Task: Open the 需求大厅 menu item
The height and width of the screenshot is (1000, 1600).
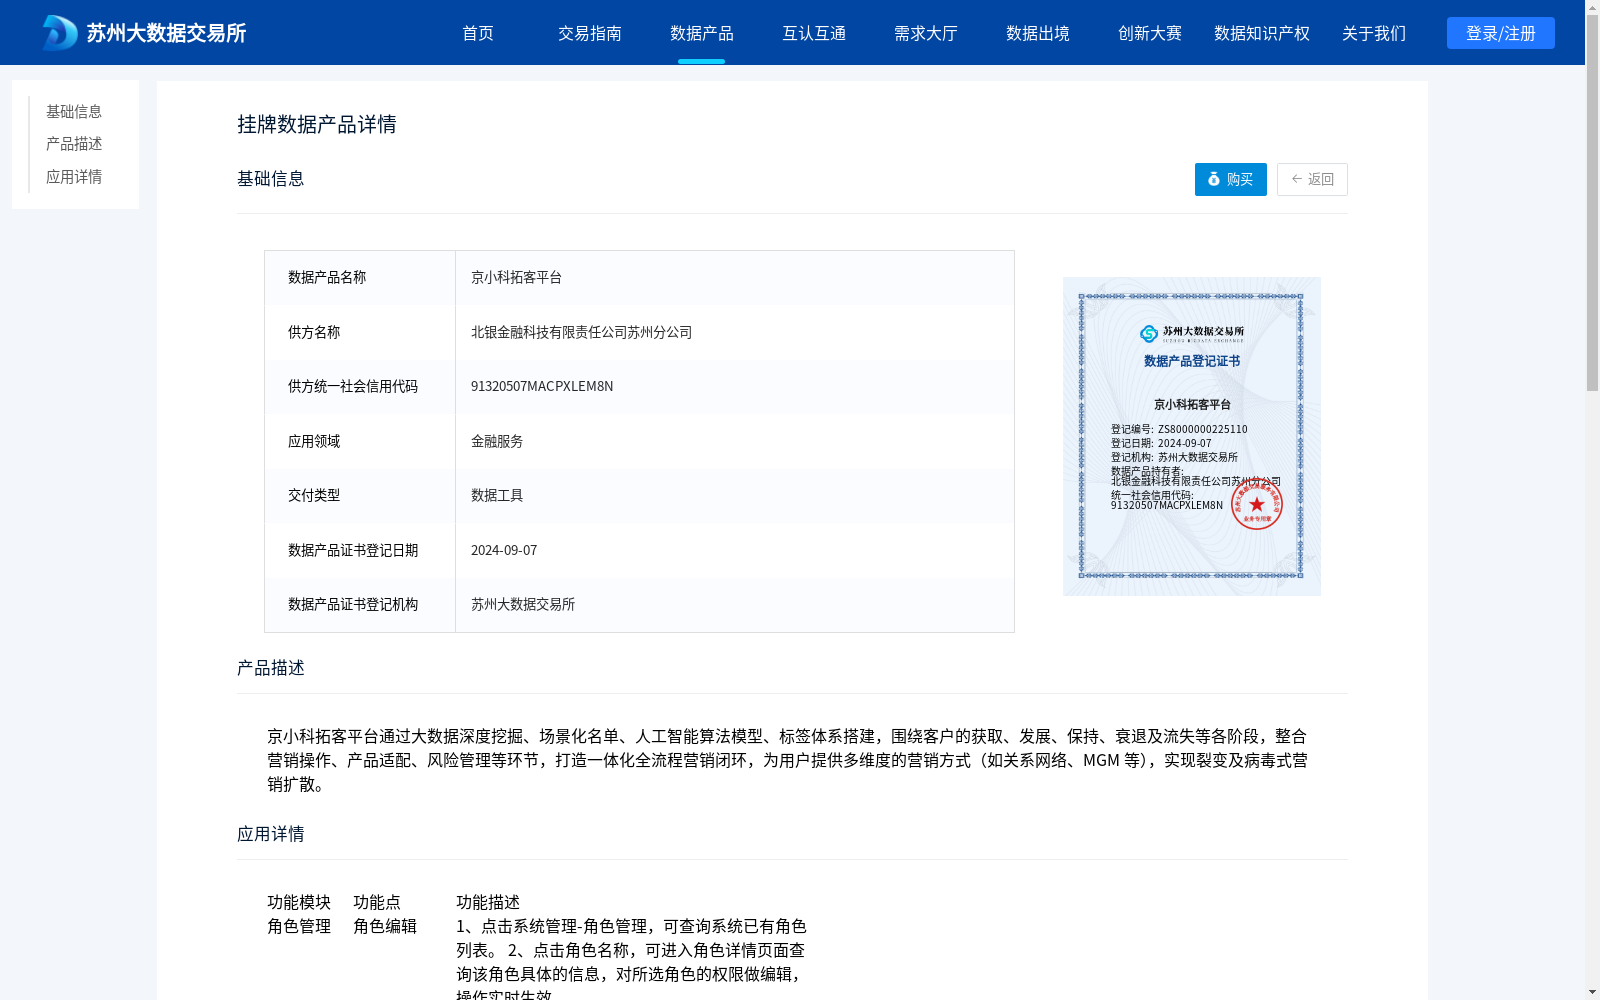Action: pos(926,33)
